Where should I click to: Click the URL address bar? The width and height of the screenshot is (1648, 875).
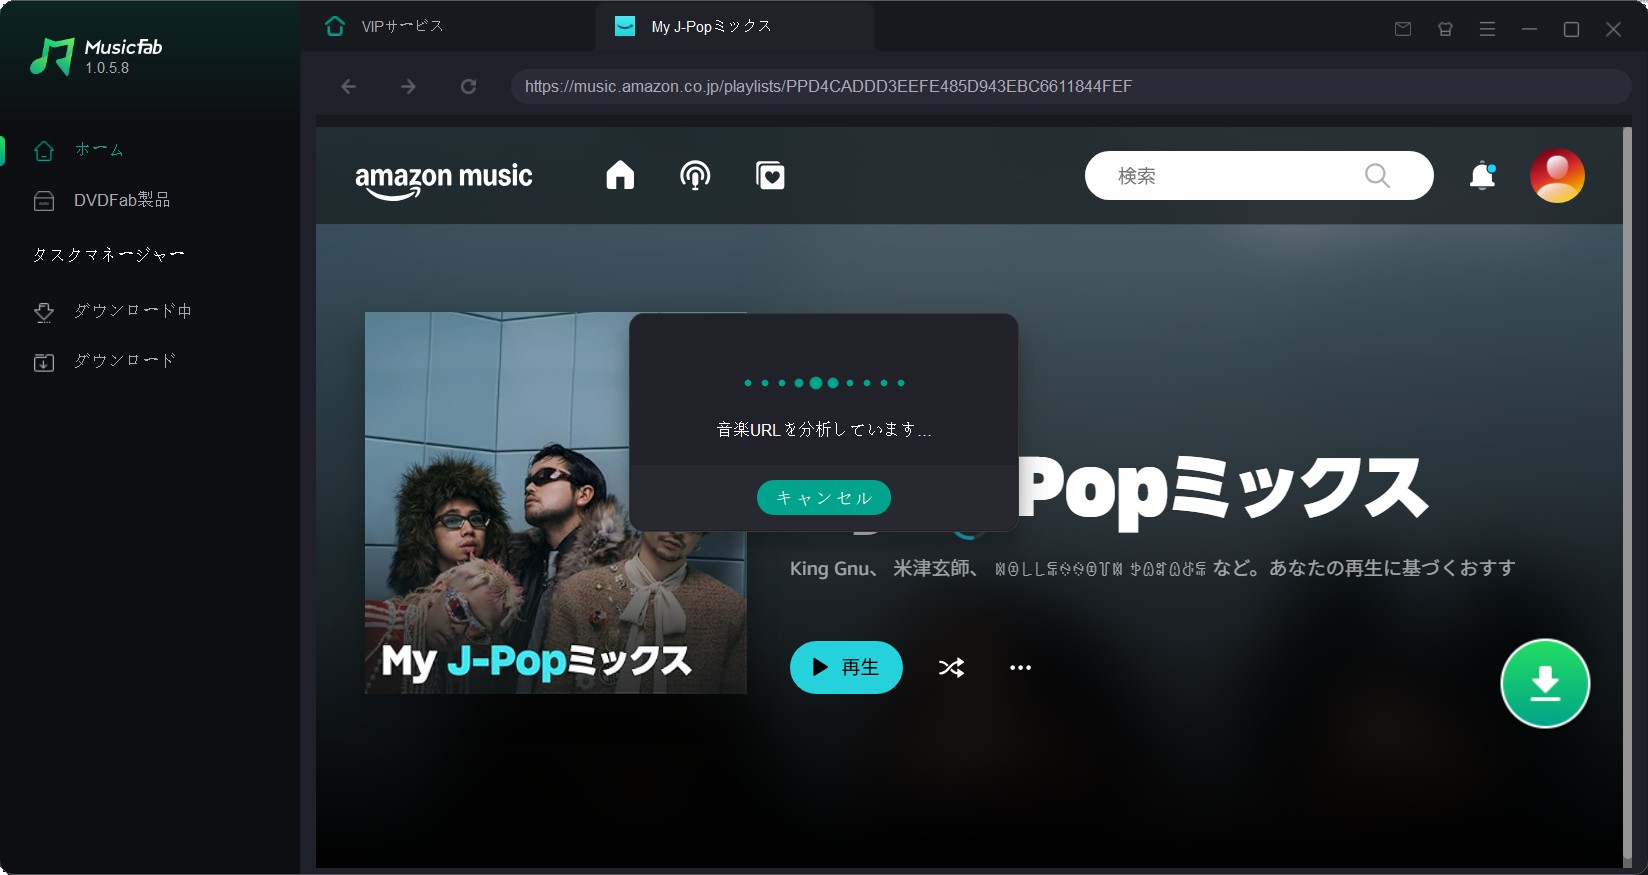tap(1070, 87)
